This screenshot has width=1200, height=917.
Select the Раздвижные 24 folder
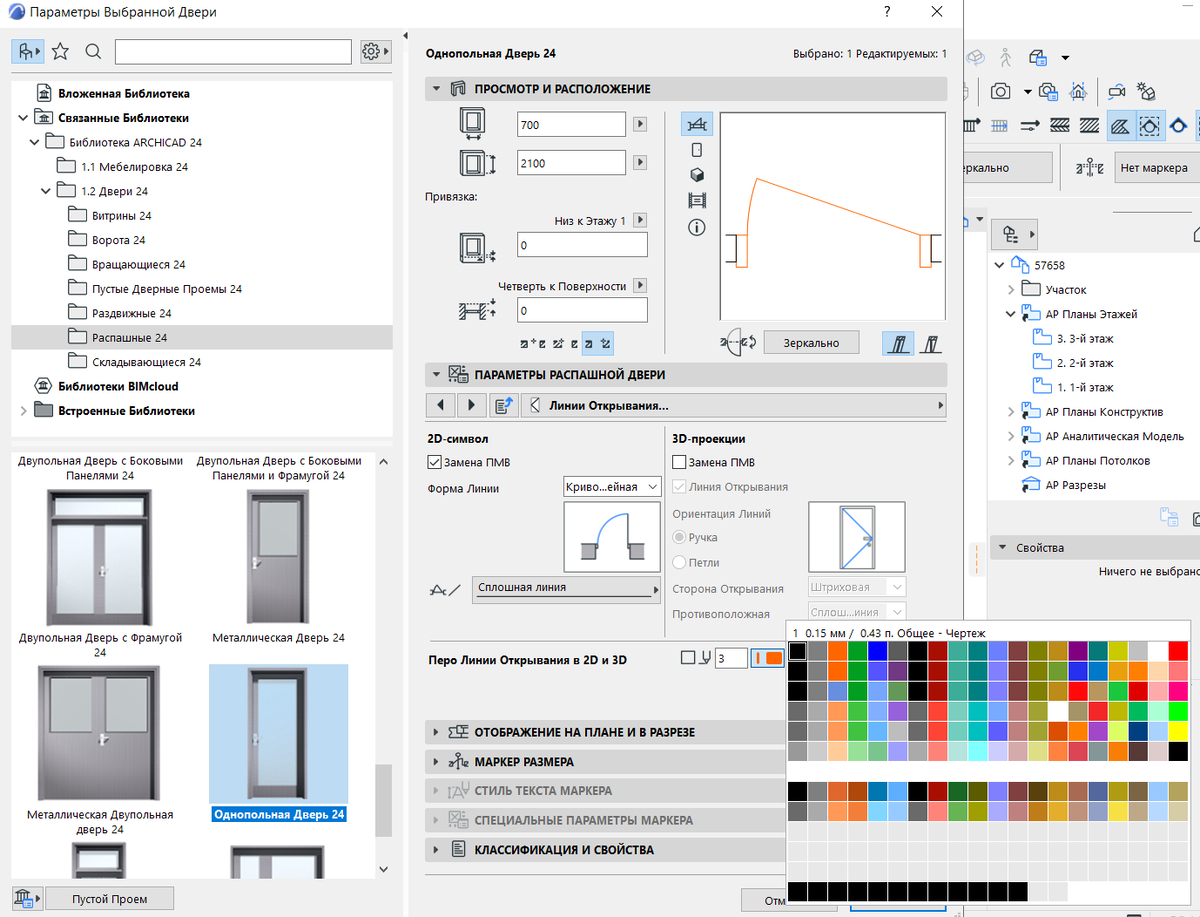132,313
